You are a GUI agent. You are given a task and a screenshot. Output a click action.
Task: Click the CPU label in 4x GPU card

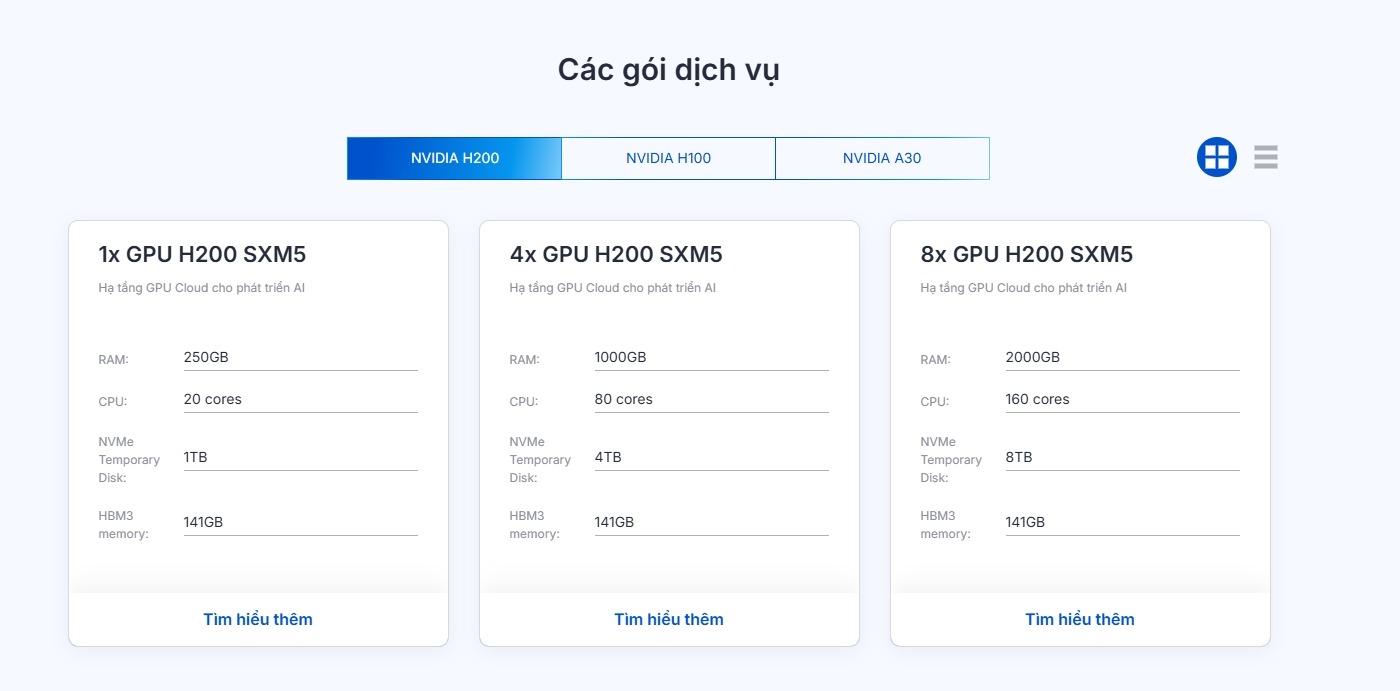(524, 402)
